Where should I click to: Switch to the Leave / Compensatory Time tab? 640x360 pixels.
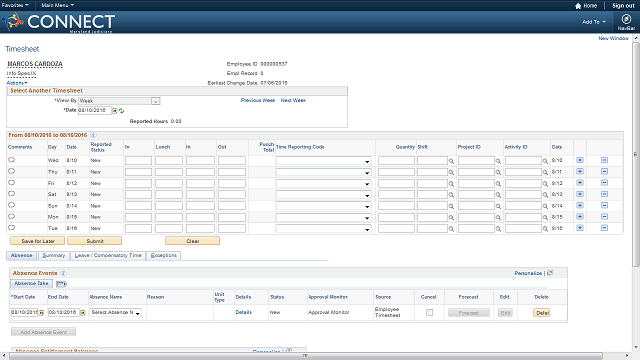pyautogui.click(x=108, y=256)
